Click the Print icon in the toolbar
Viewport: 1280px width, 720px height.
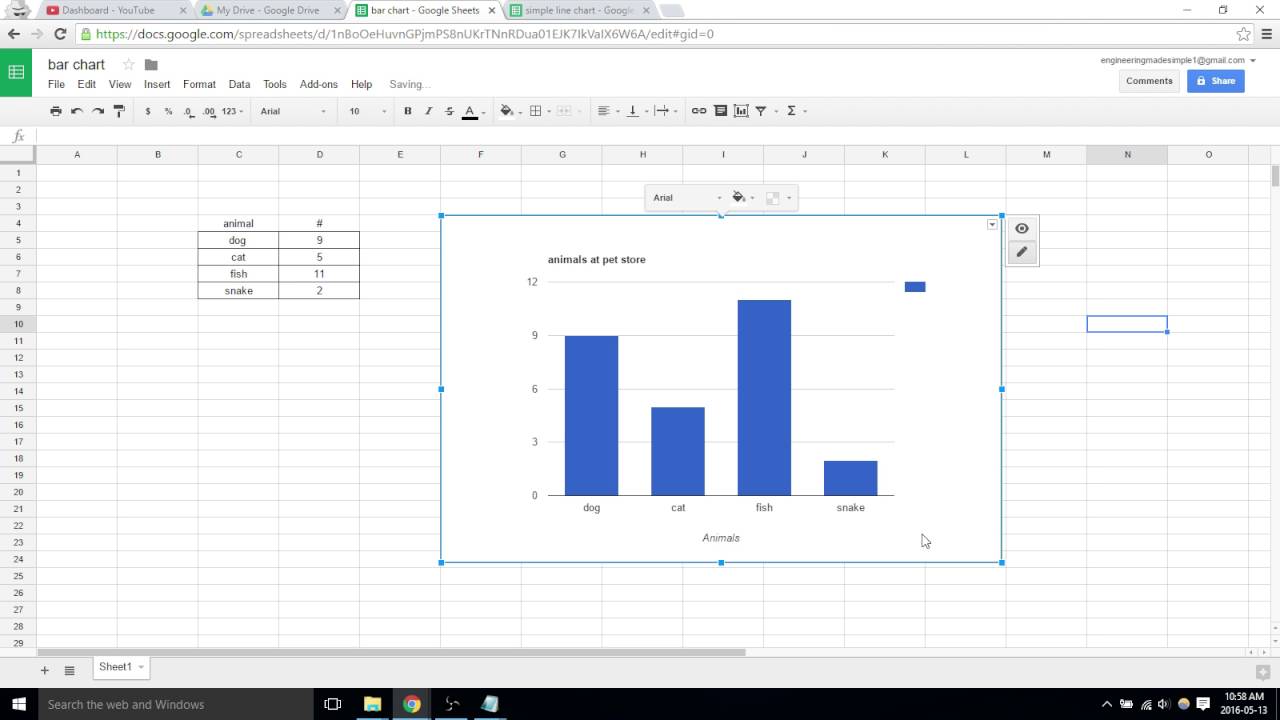[x=56, y=111]
